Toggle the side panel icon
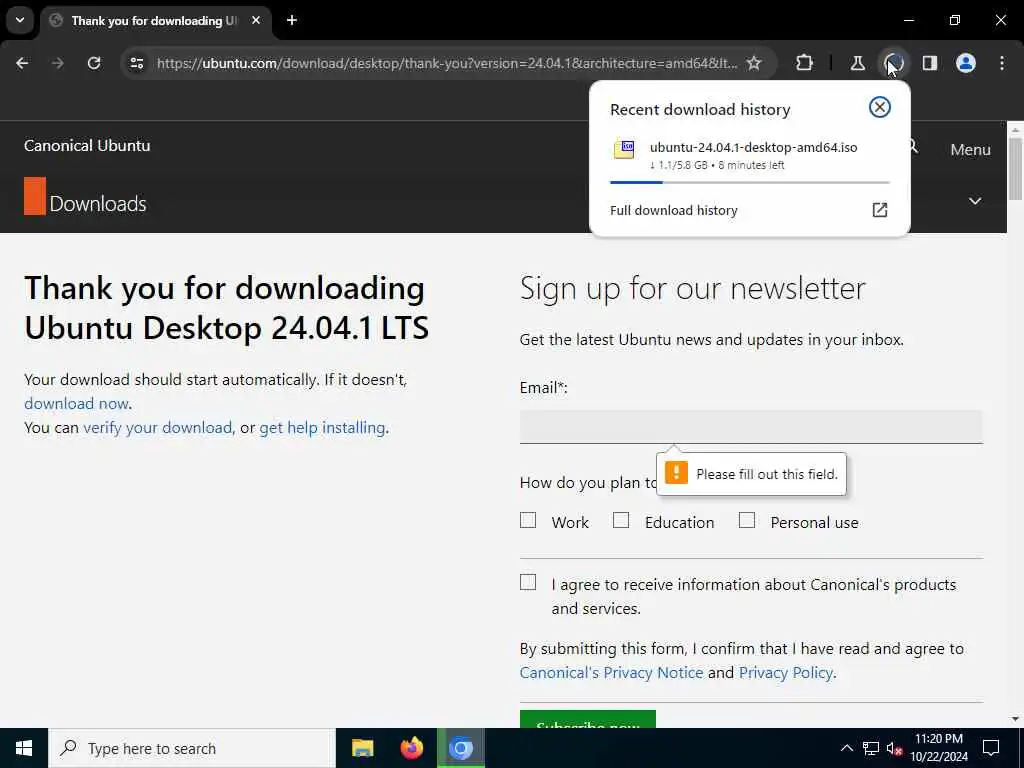1024x768 pixels. 930,63
